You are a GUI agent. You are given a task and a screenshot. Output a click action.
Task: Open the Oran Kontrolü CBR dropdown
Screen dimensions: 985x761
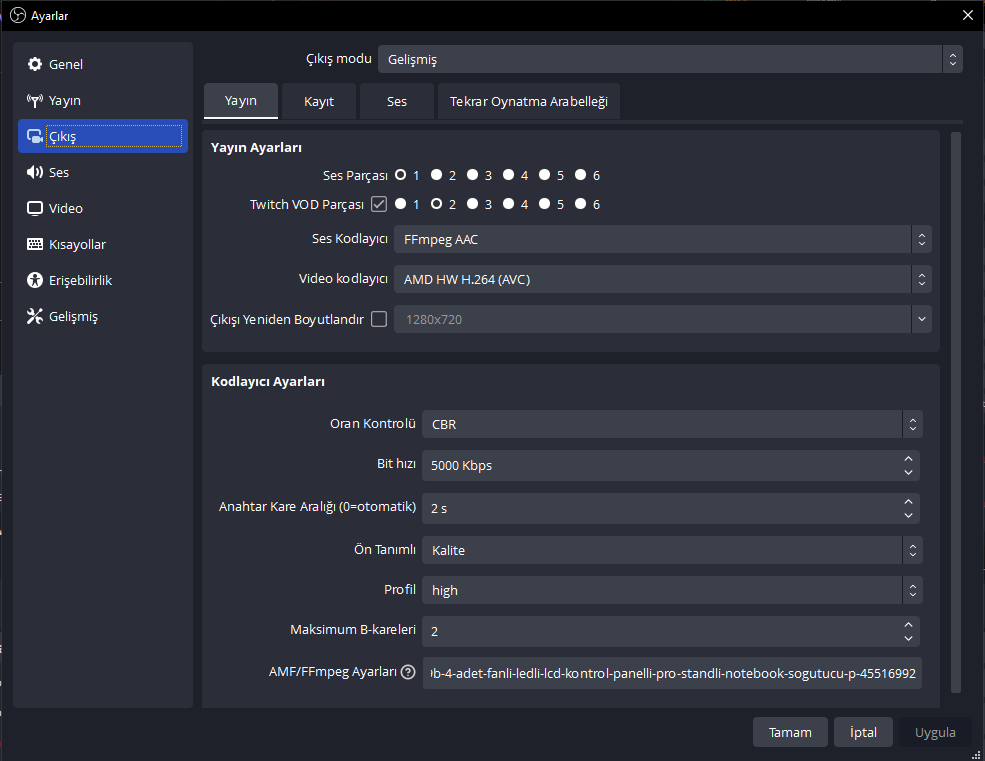coord(671,424)
